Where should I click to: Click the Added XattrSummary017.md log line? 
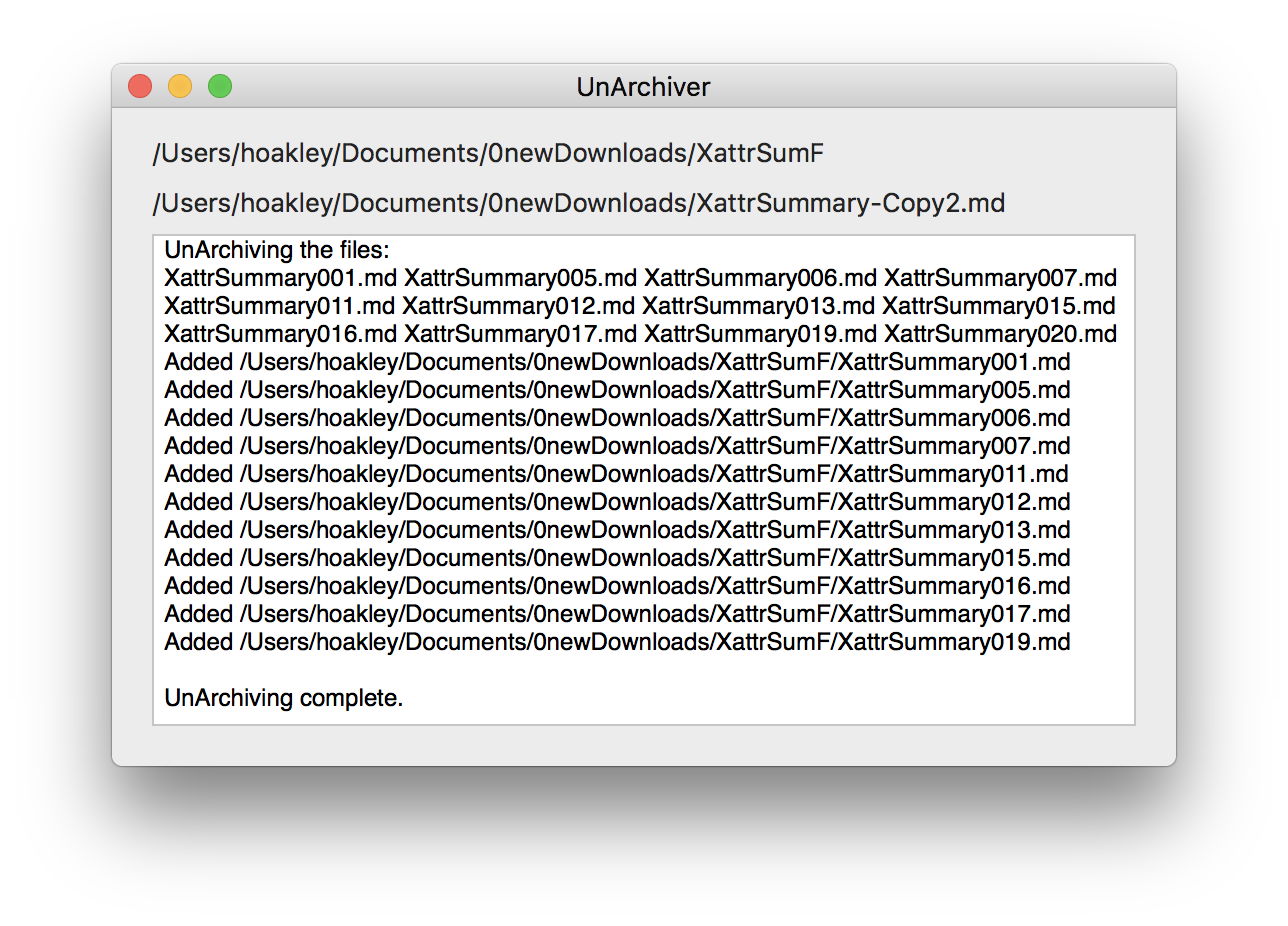(617, 614)
